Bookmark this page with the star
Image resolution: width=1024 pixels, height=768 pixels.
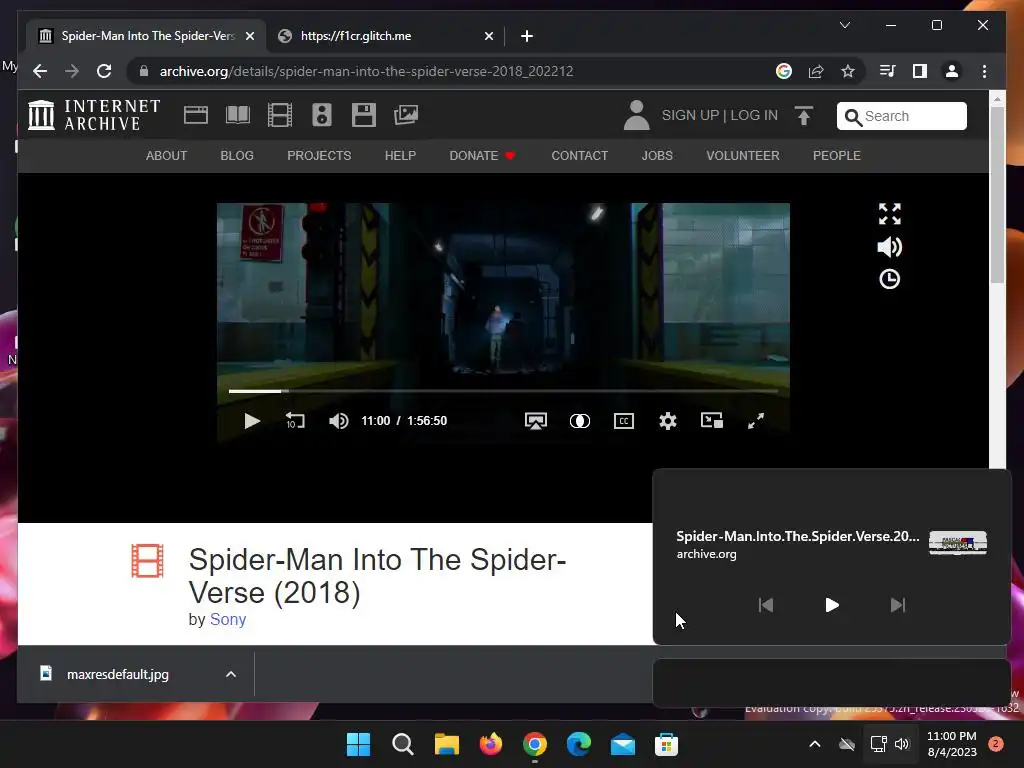click(x=848, y=71)
